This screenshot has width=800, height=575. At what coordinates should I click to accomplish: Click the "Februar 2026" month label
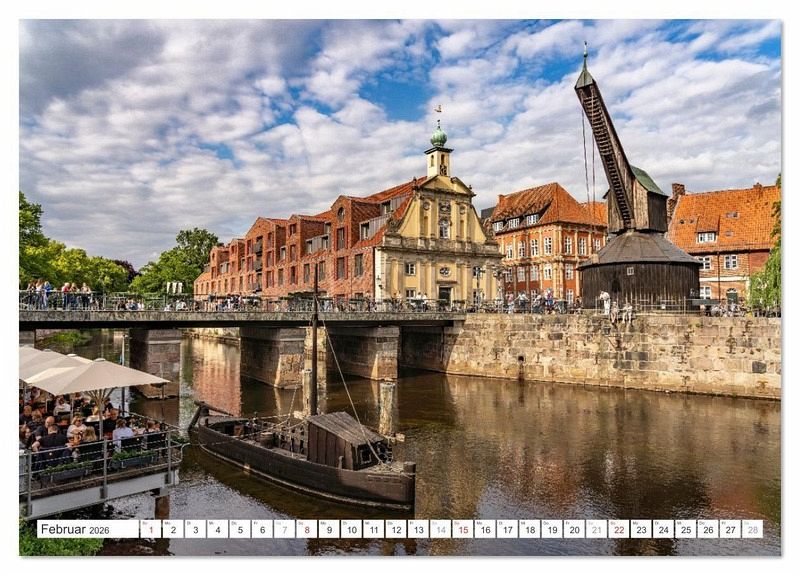(x=75, y=529)
